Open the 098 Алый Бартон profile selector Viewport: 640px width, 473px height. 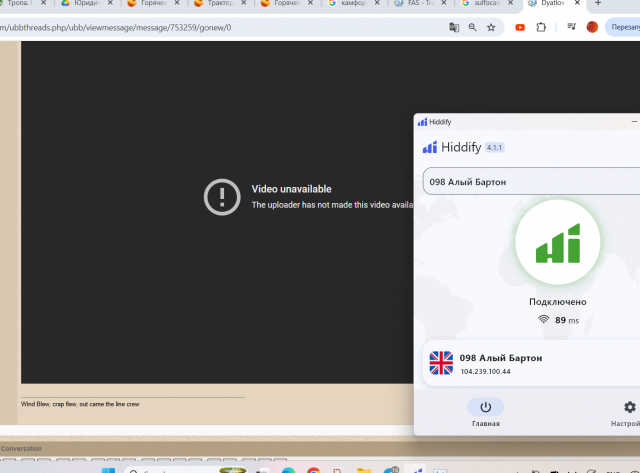coord(530,182)
